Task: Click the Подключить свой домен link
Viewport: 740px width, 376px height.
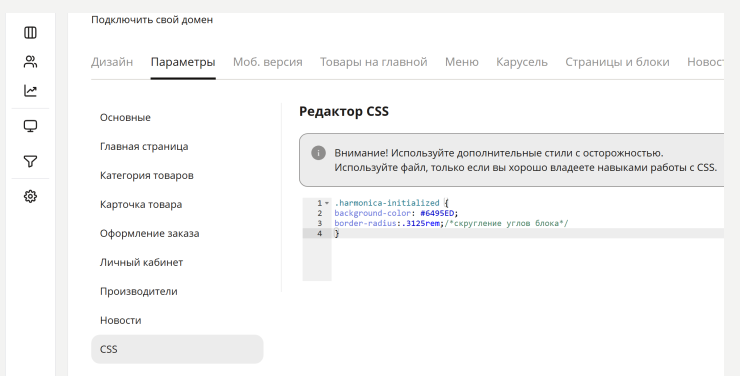Action: 152,20
